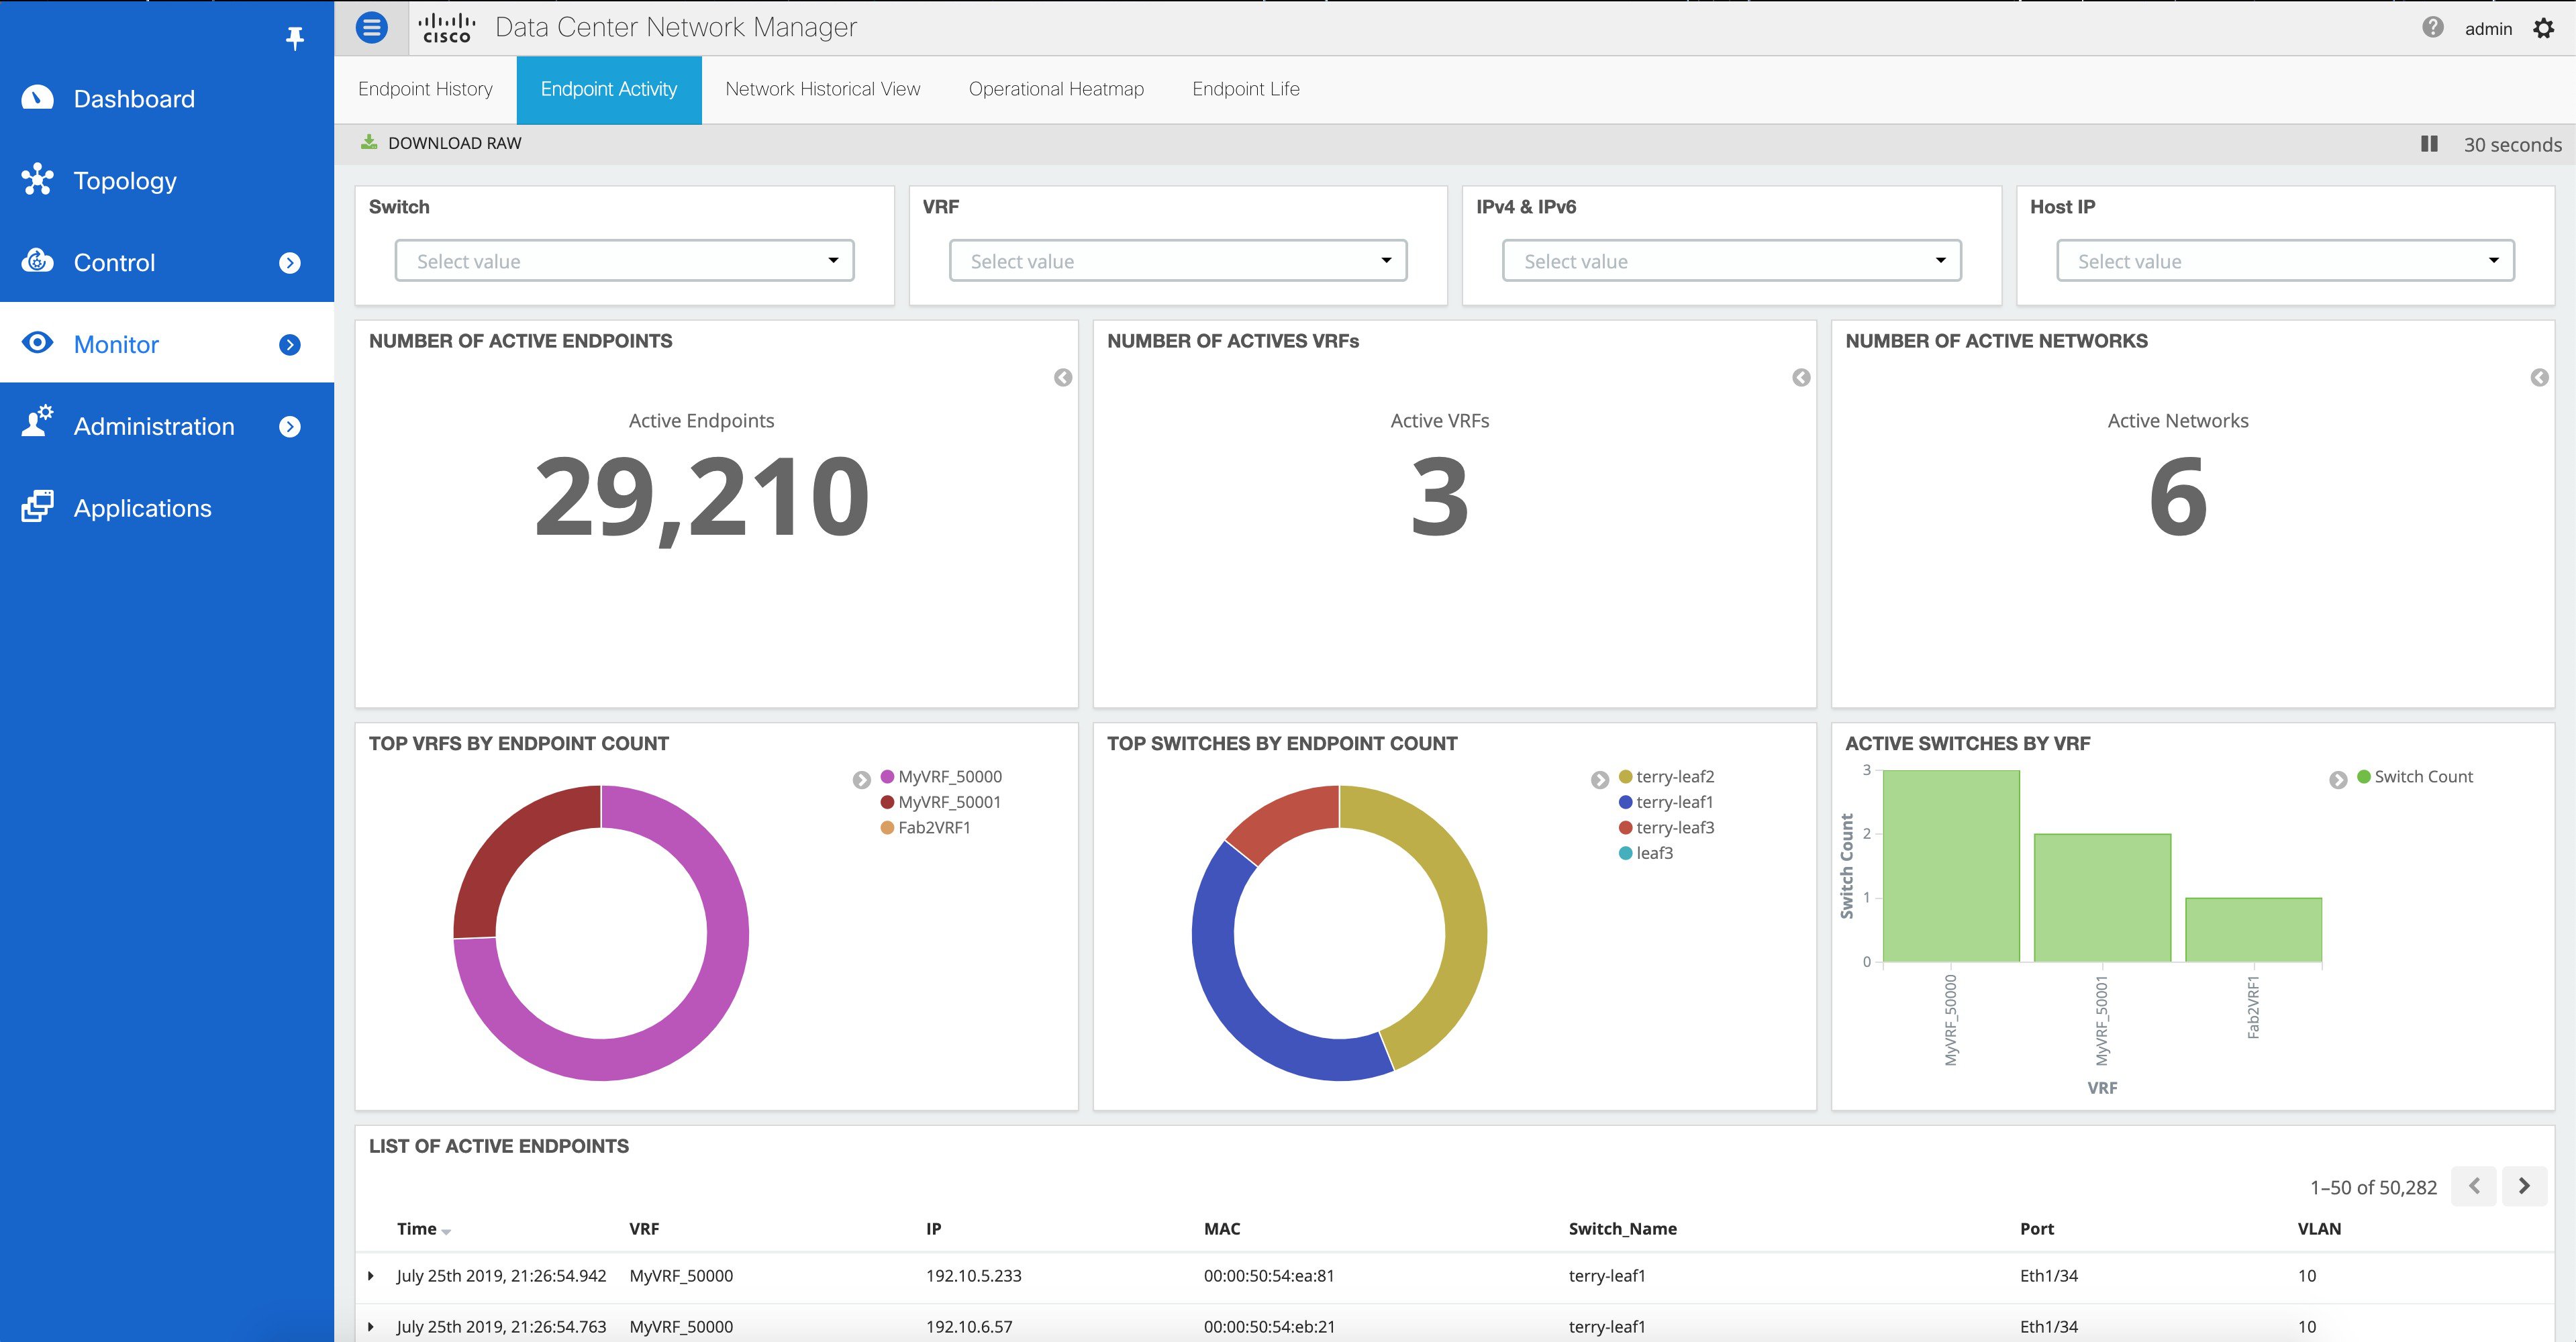This screenshot has height=1342, width=2576.
Task: Open the Operational Heatmap tab
Action: coord(1055,89)
